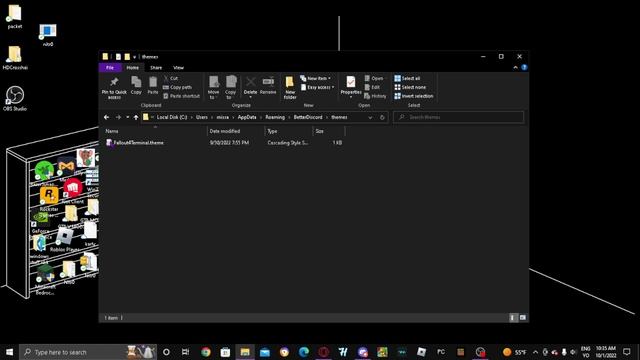Open recent locations dropdown
Screen dimensions: 640x360
coord(127,117)
